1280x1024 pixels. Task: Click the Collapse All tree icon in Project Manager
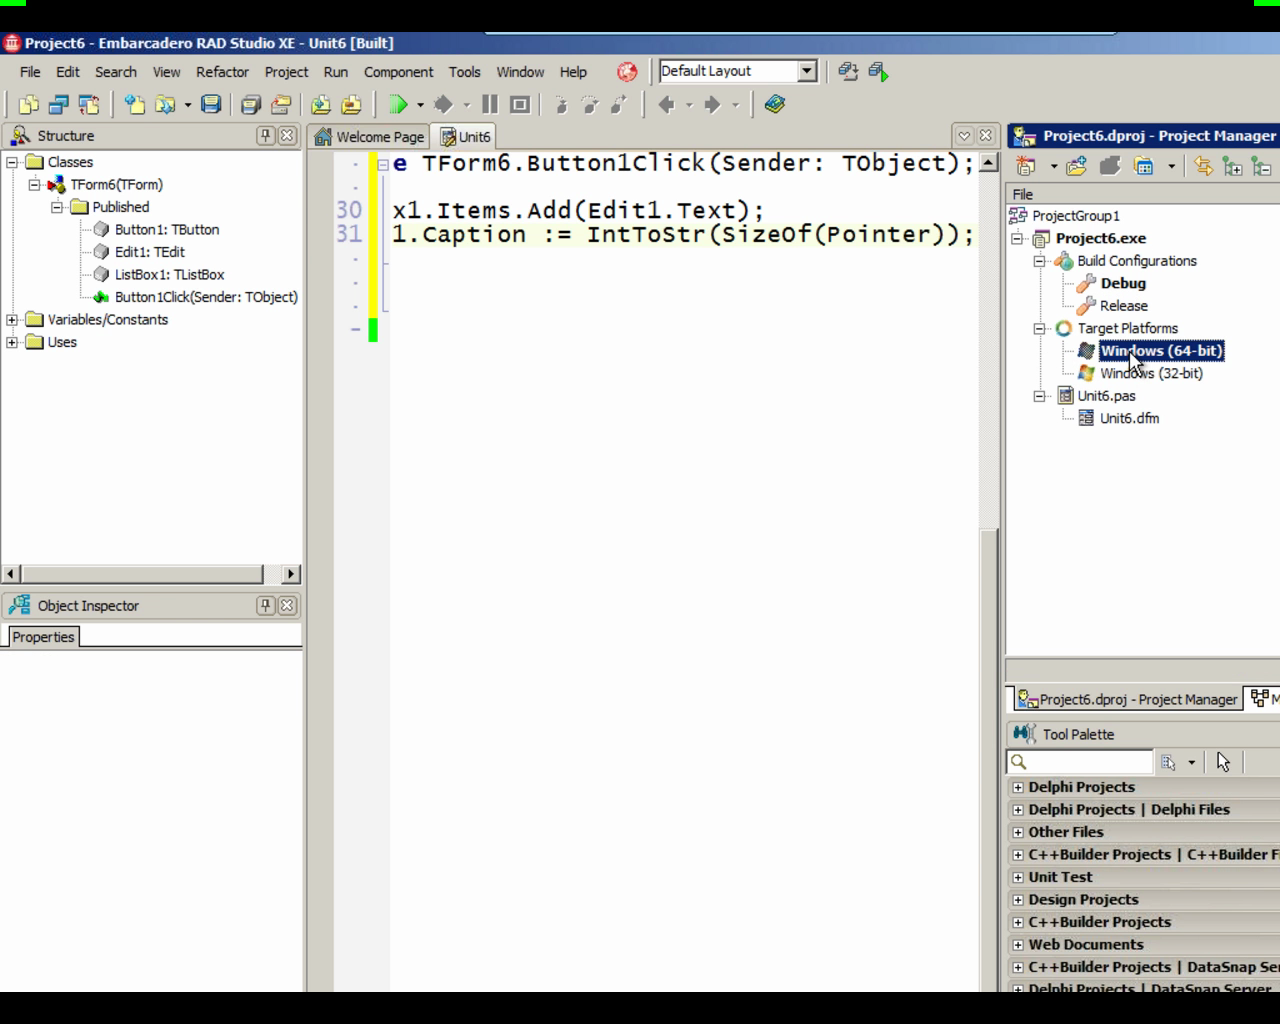tap(1261, 167)
